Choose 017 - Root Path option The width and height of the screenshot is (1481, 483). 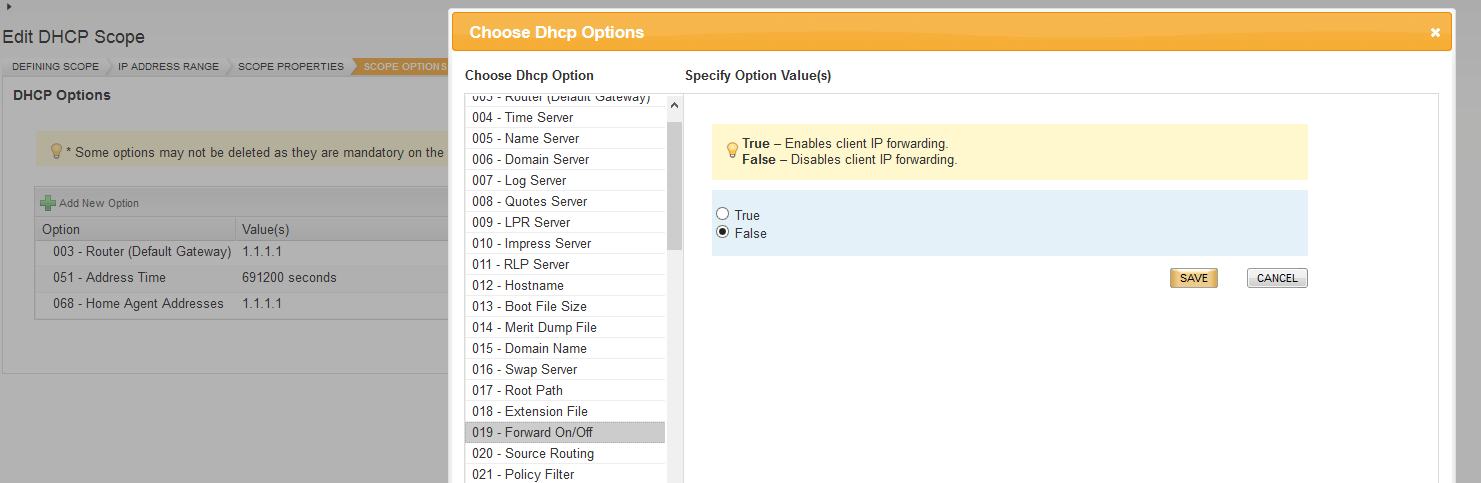point(565,390)
